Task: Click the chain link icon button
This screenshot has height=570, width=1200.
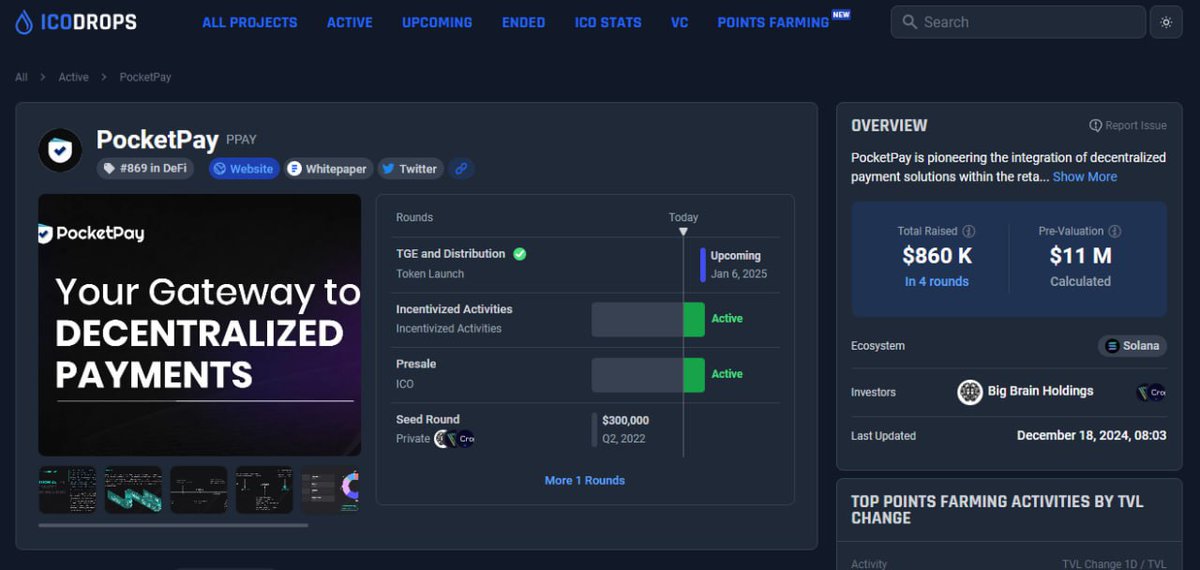Action: (461, 169)
